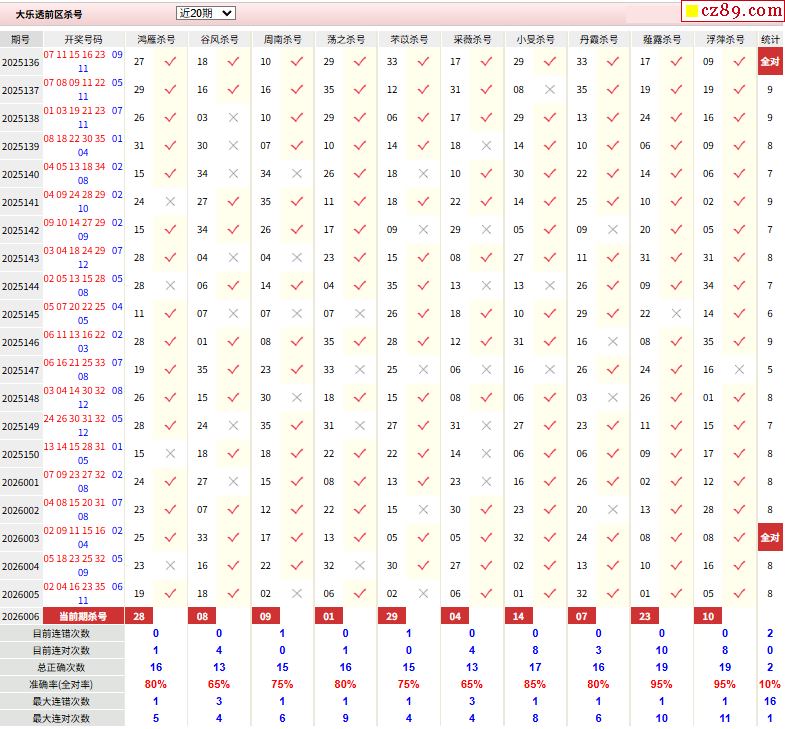
Task: Click the yellow square in cz89 logo
Action: tap(691, 13)
